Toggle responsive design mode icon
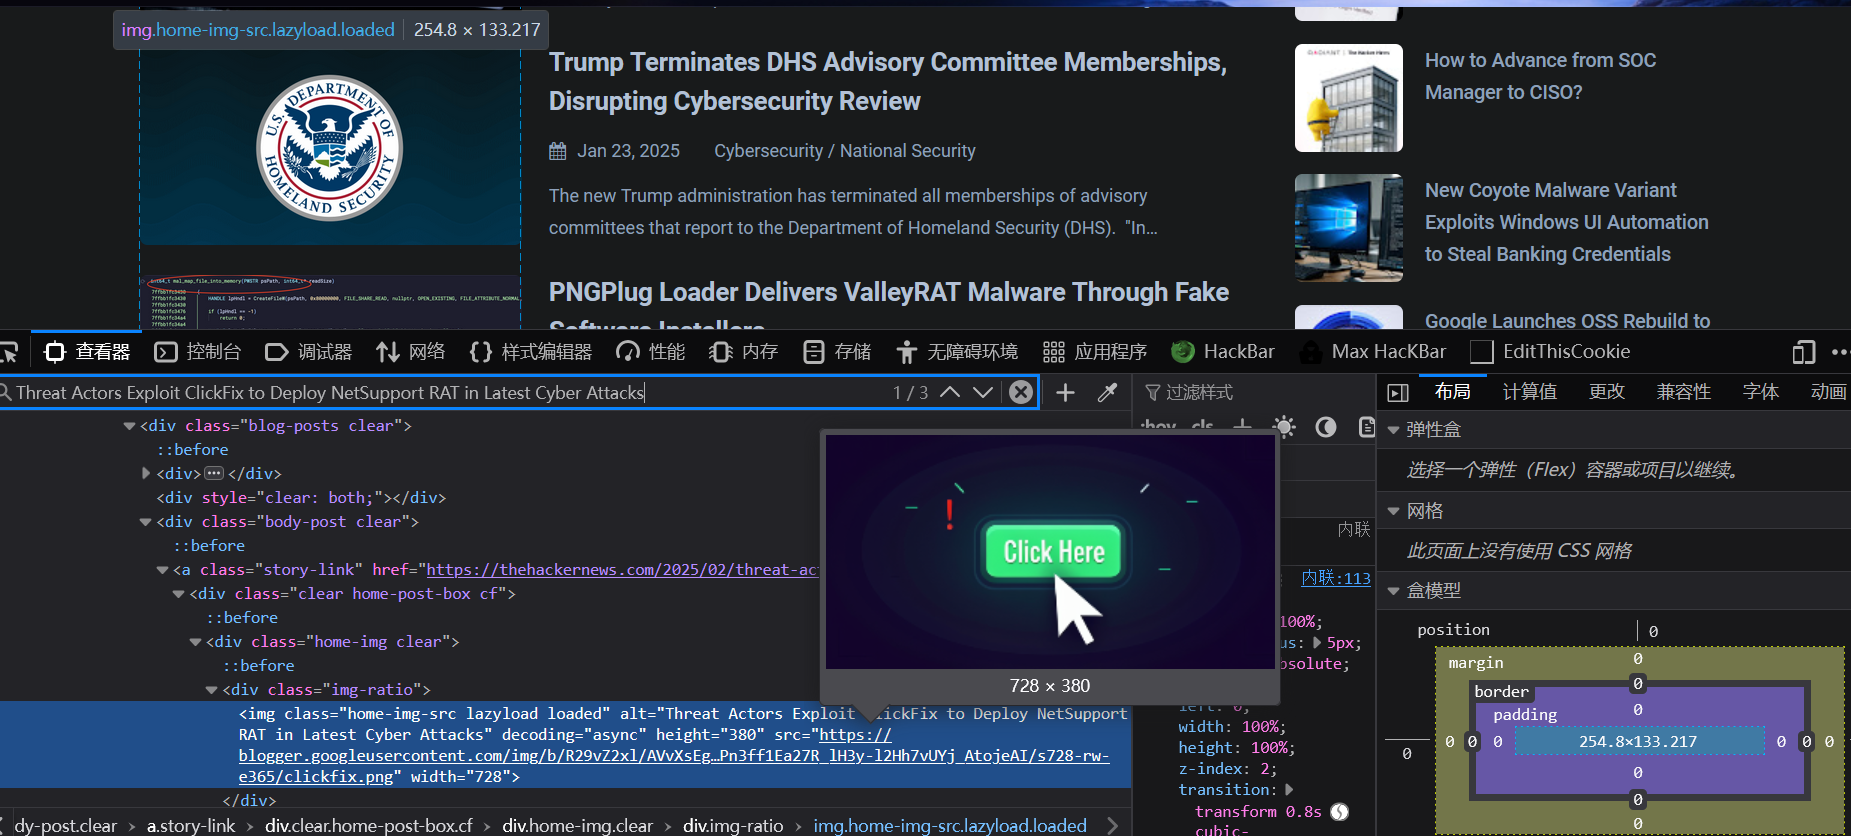Viewport: 1851px width, 836px height. 1803,352
